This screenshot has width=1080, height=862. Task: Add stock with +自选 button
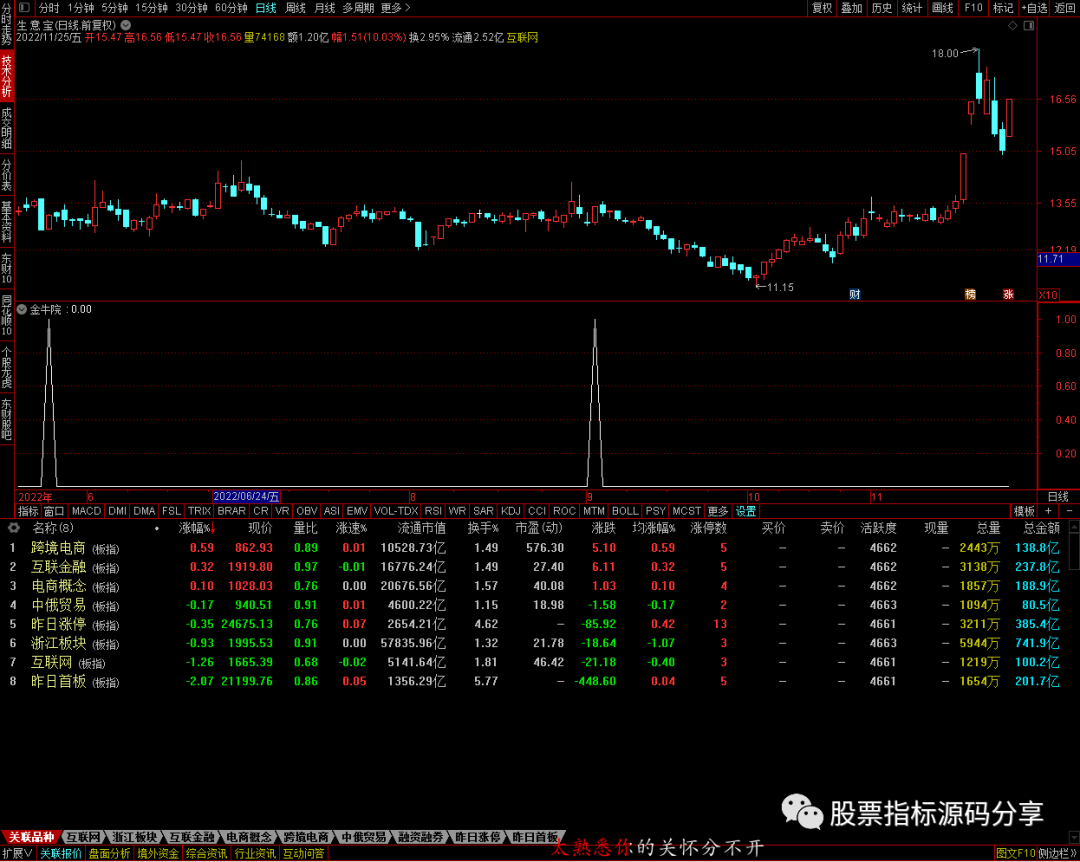[x=1035, y=8]
